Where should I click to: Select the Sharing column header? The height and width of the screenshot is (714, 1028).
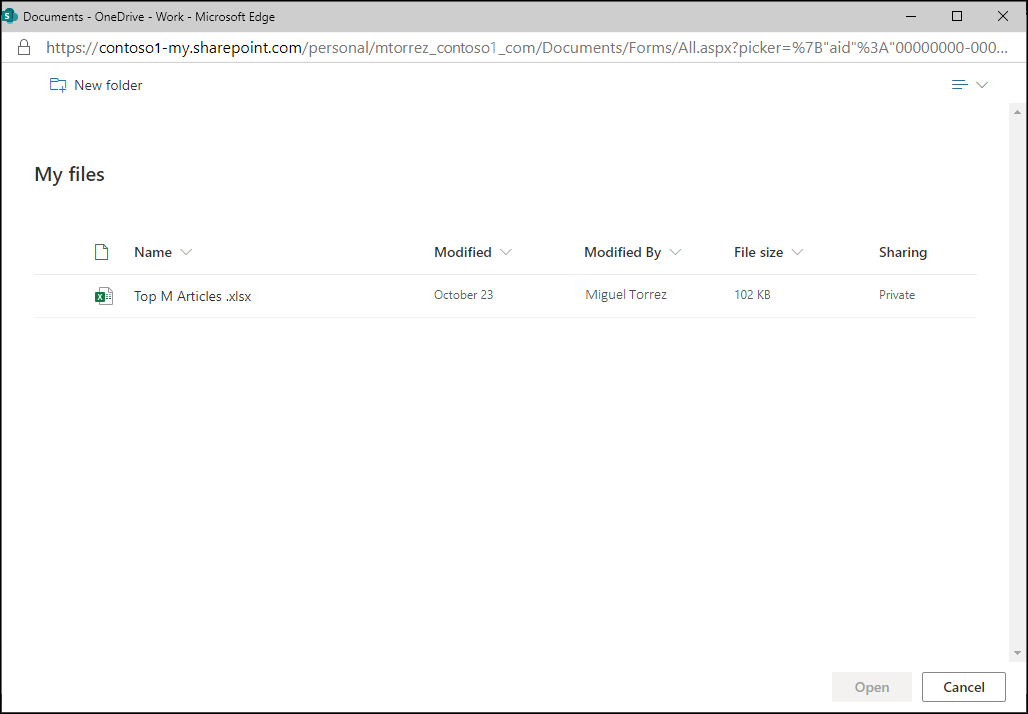point(902,251)
